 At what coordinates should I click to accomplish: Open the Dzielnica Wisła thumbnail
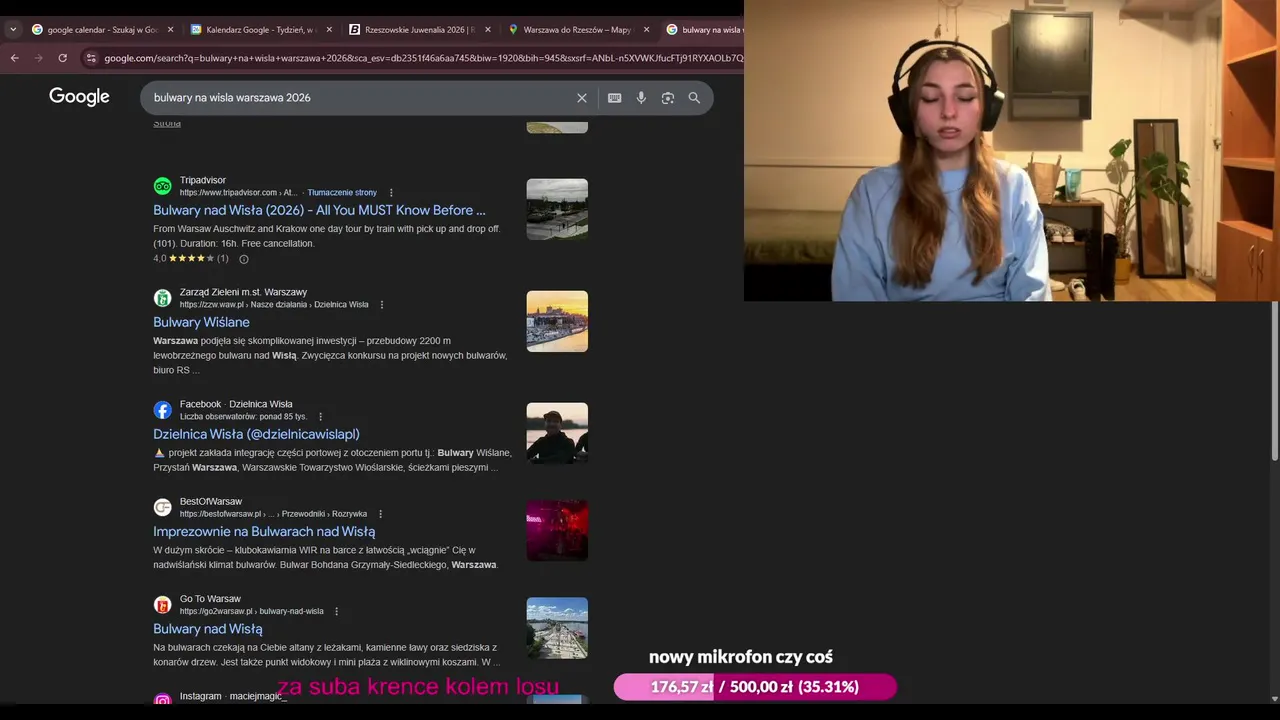[557, 433]
